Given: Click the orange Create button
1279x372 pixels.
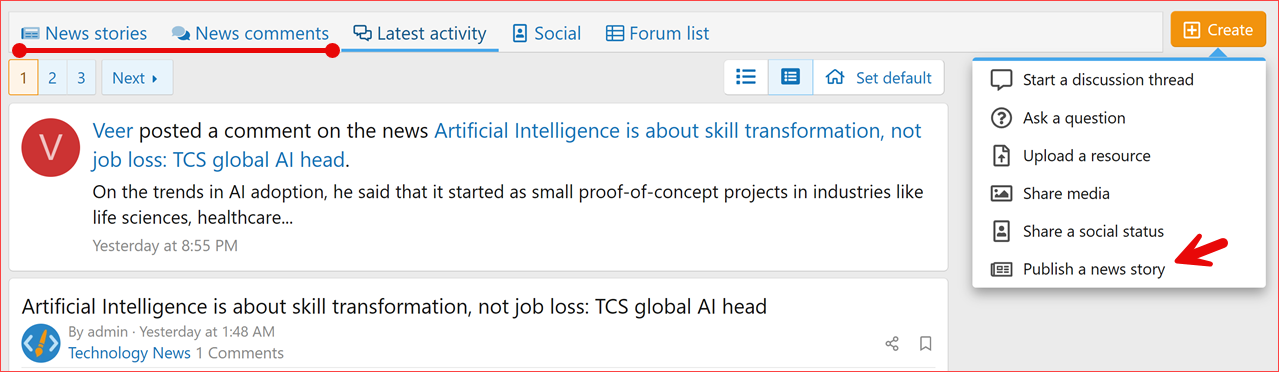Looking at the screenshot, I should 1218,30.
